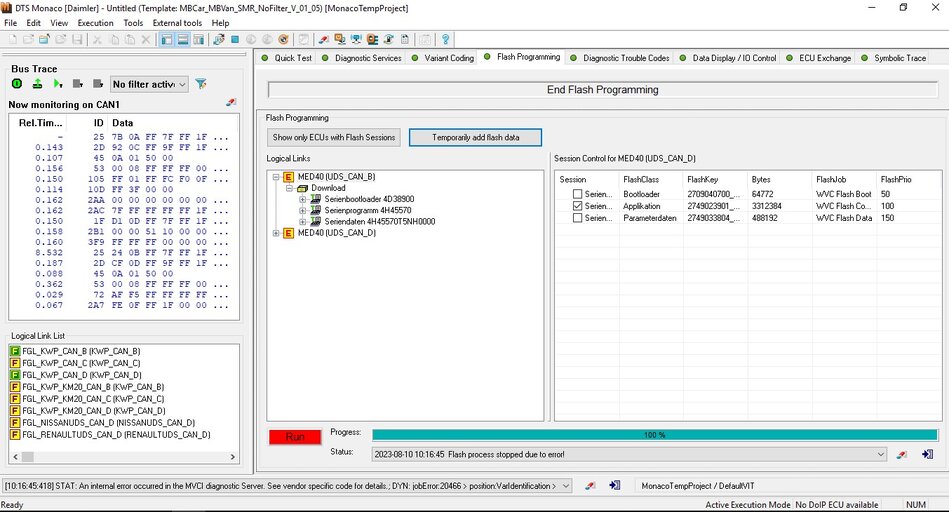Image resolution: width=949 pixels, height=512 pixels.
Task: Click the Cut scissors toolbar icon
Action: tap(97, 39)
